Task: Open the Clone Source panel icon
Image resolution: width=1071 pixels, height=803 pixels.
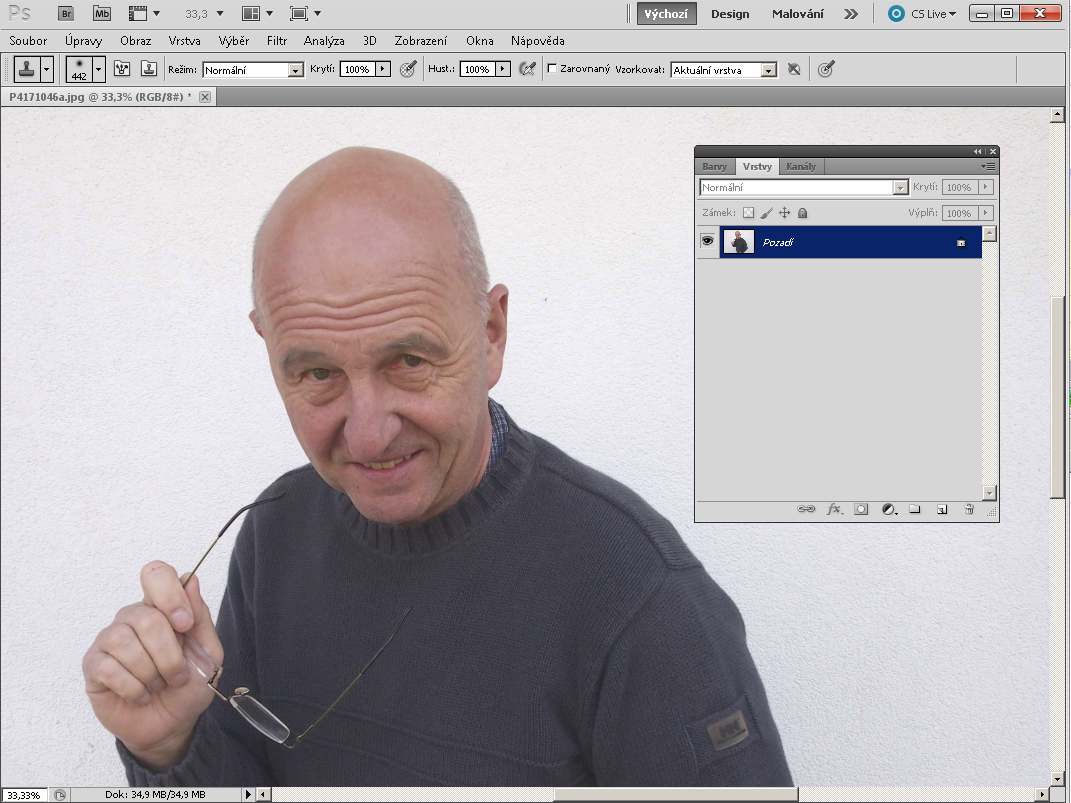Action: pyautogui.click(x=149, y=69)
